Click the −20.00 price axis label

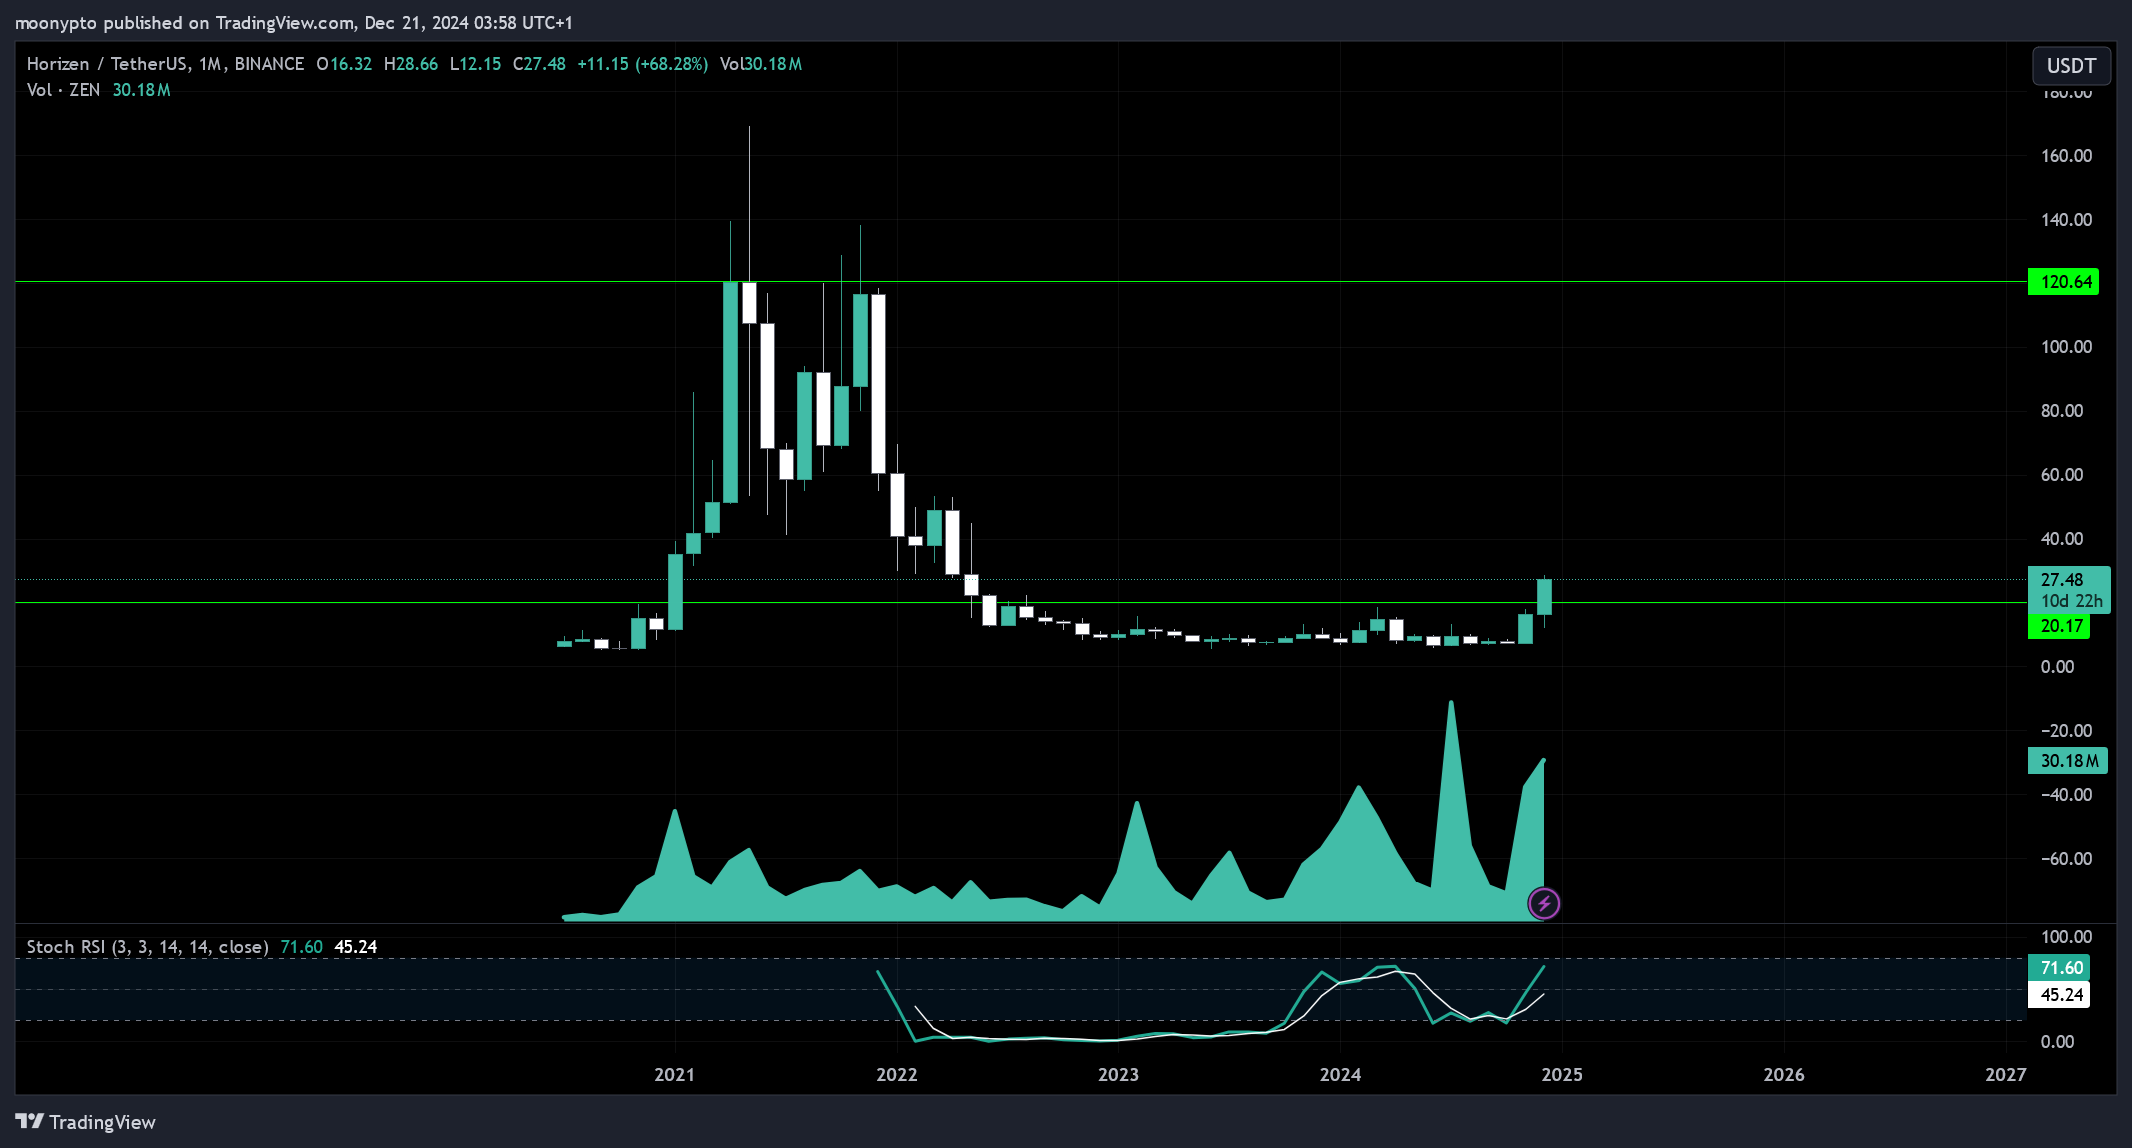point(2066,731)
